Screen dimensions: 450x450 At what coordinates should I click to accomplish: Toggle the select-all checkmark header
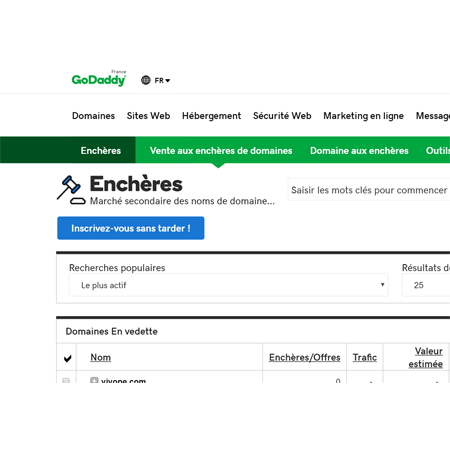tap(67, 358)
